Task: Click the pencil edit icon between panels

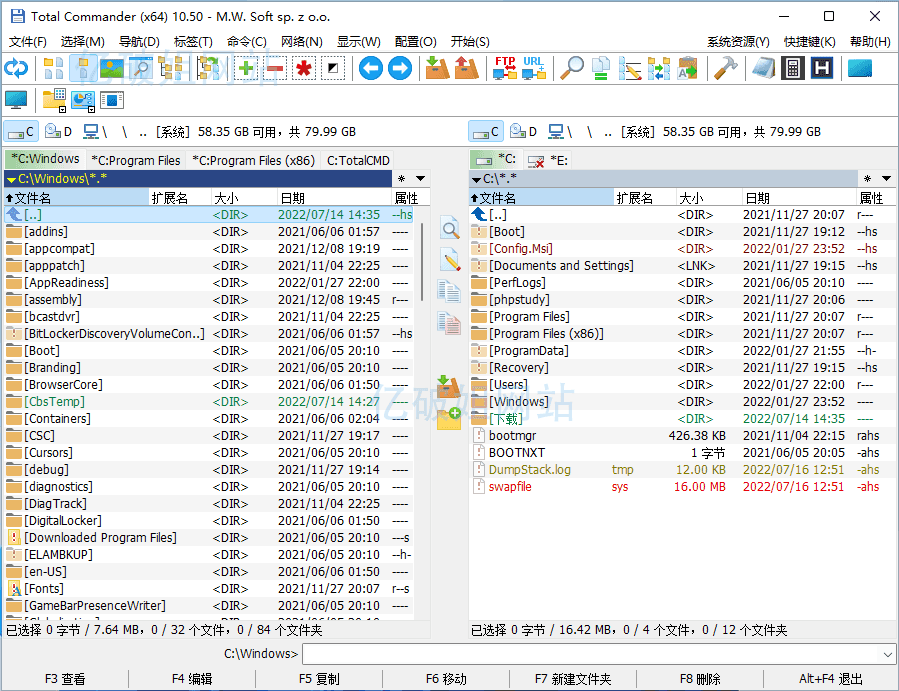Action: [x=450, y=260]
